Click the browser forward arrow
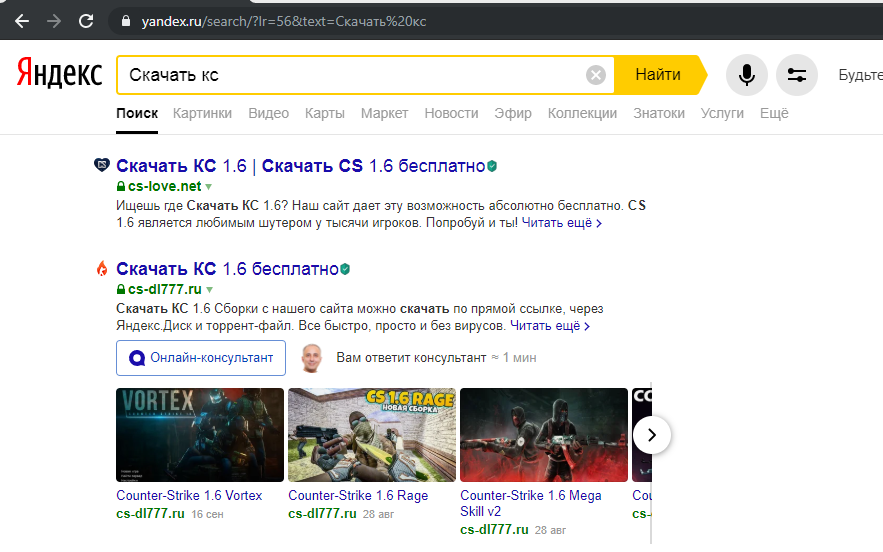Image resolution: width=883 pixels, height=552 pixels. pos(54,21)
